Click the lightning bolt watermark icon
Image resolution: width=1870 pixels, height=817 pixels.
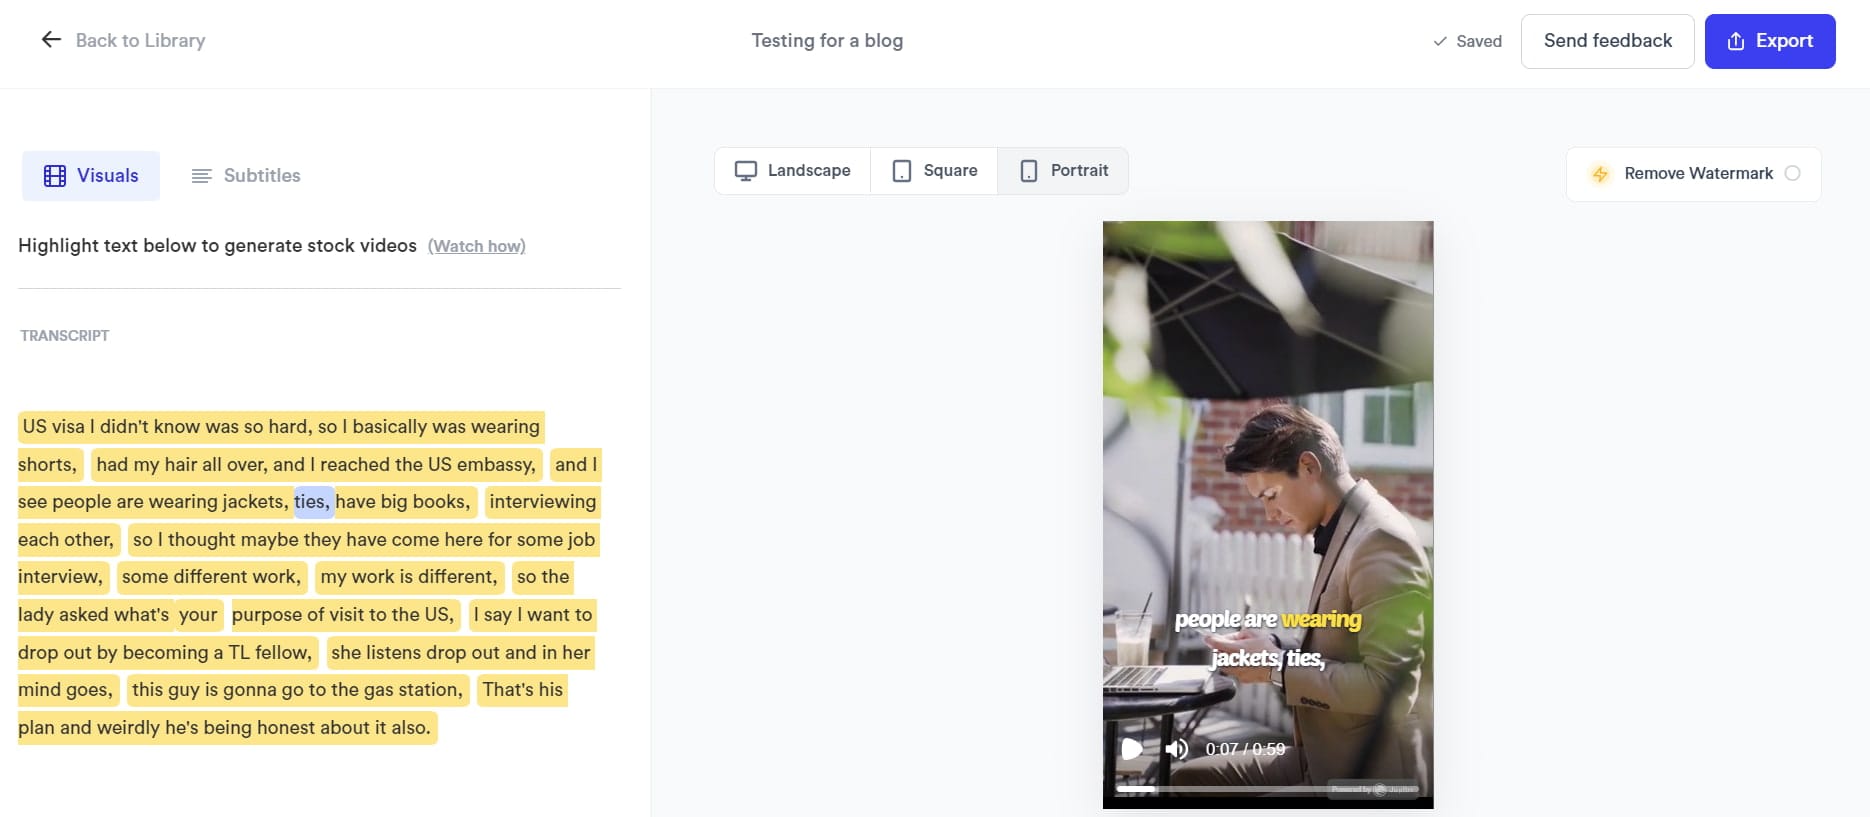pos(1600,174)
